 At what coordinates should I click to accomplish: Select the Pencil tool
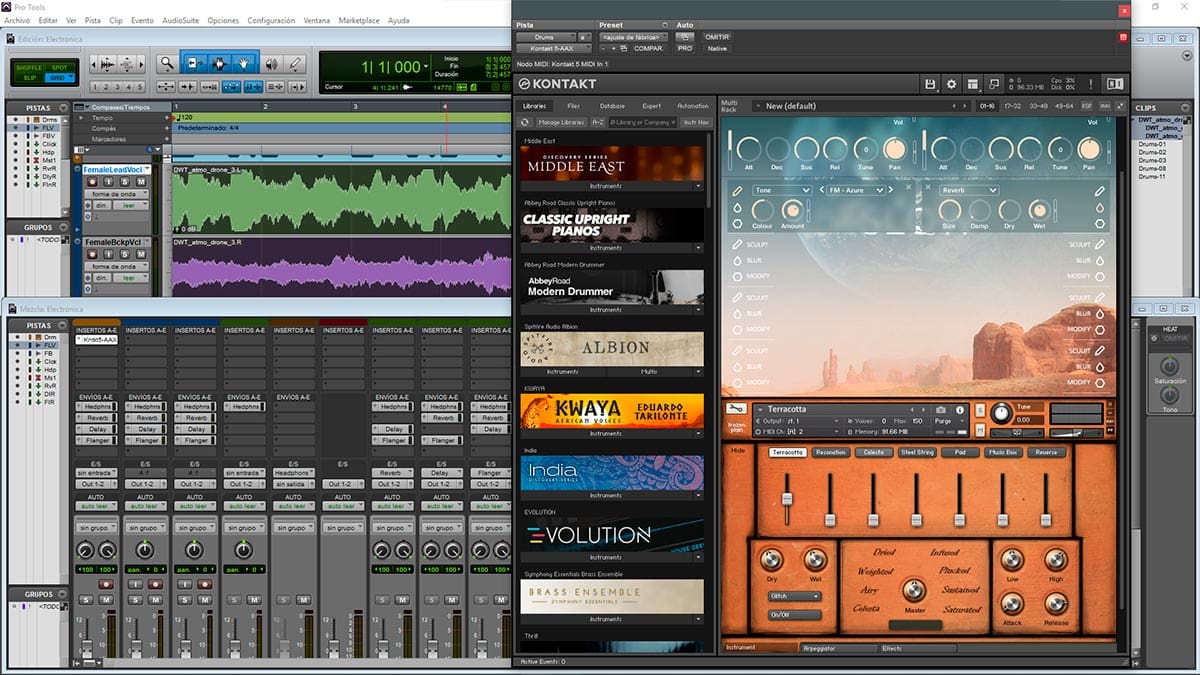(295, 63)
